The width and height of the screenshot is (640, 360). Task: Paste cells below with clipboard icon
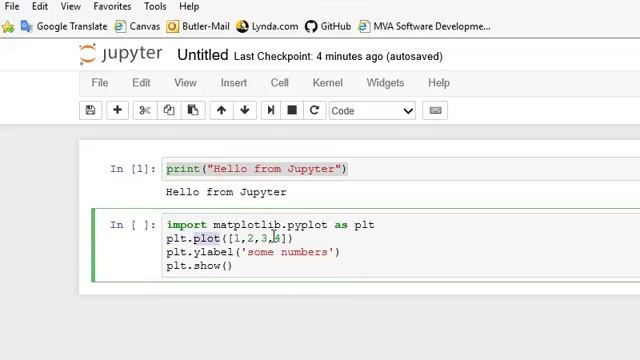pyautogui.click(x=193, y=110)
